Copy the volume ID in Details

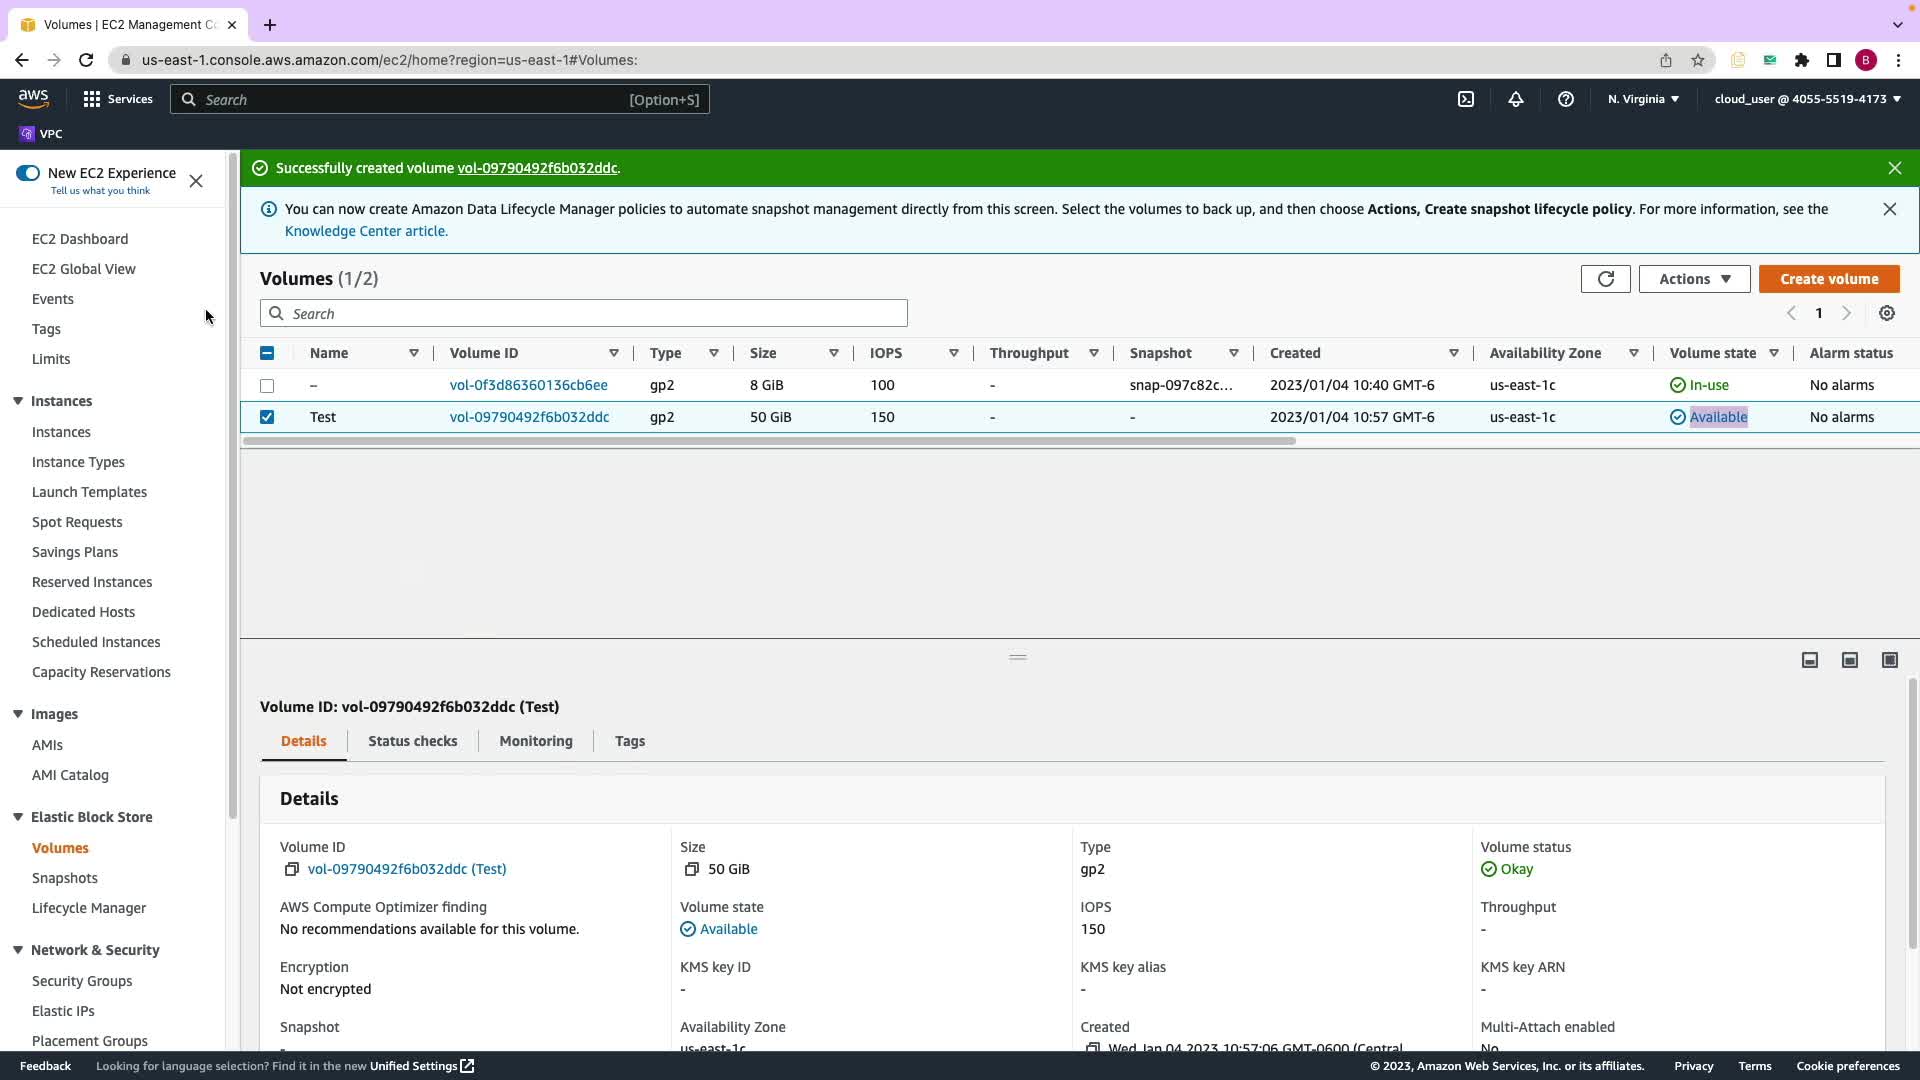291,870
